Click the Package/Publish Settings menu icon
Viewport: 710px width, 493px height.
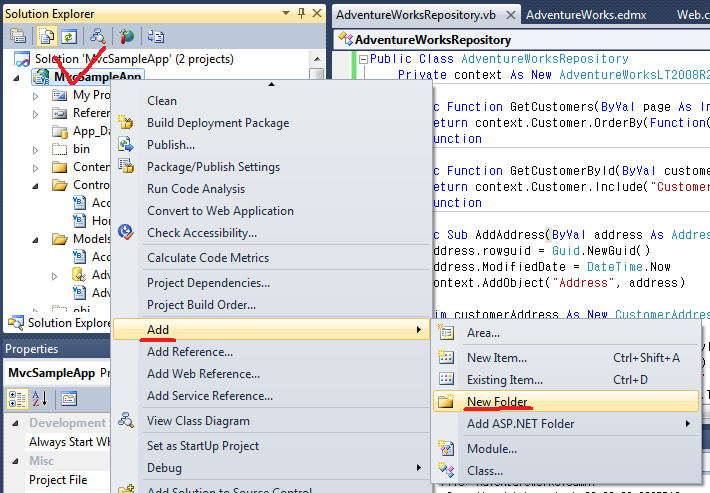pyautogui.click(x=126, y=166)
